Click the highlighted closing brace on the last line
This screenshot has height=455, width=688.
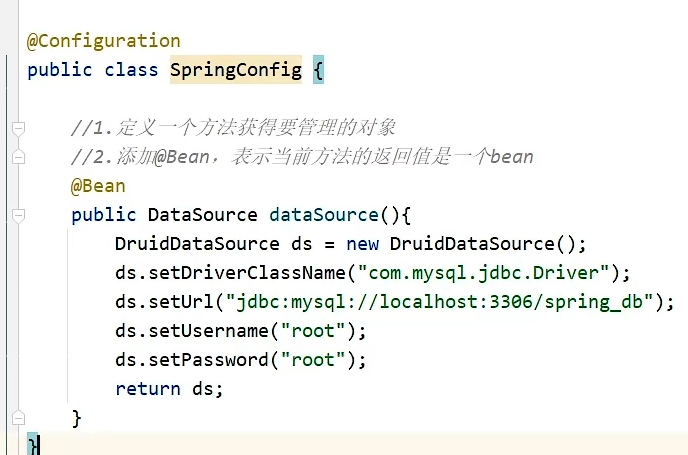(x=33, y=444)
